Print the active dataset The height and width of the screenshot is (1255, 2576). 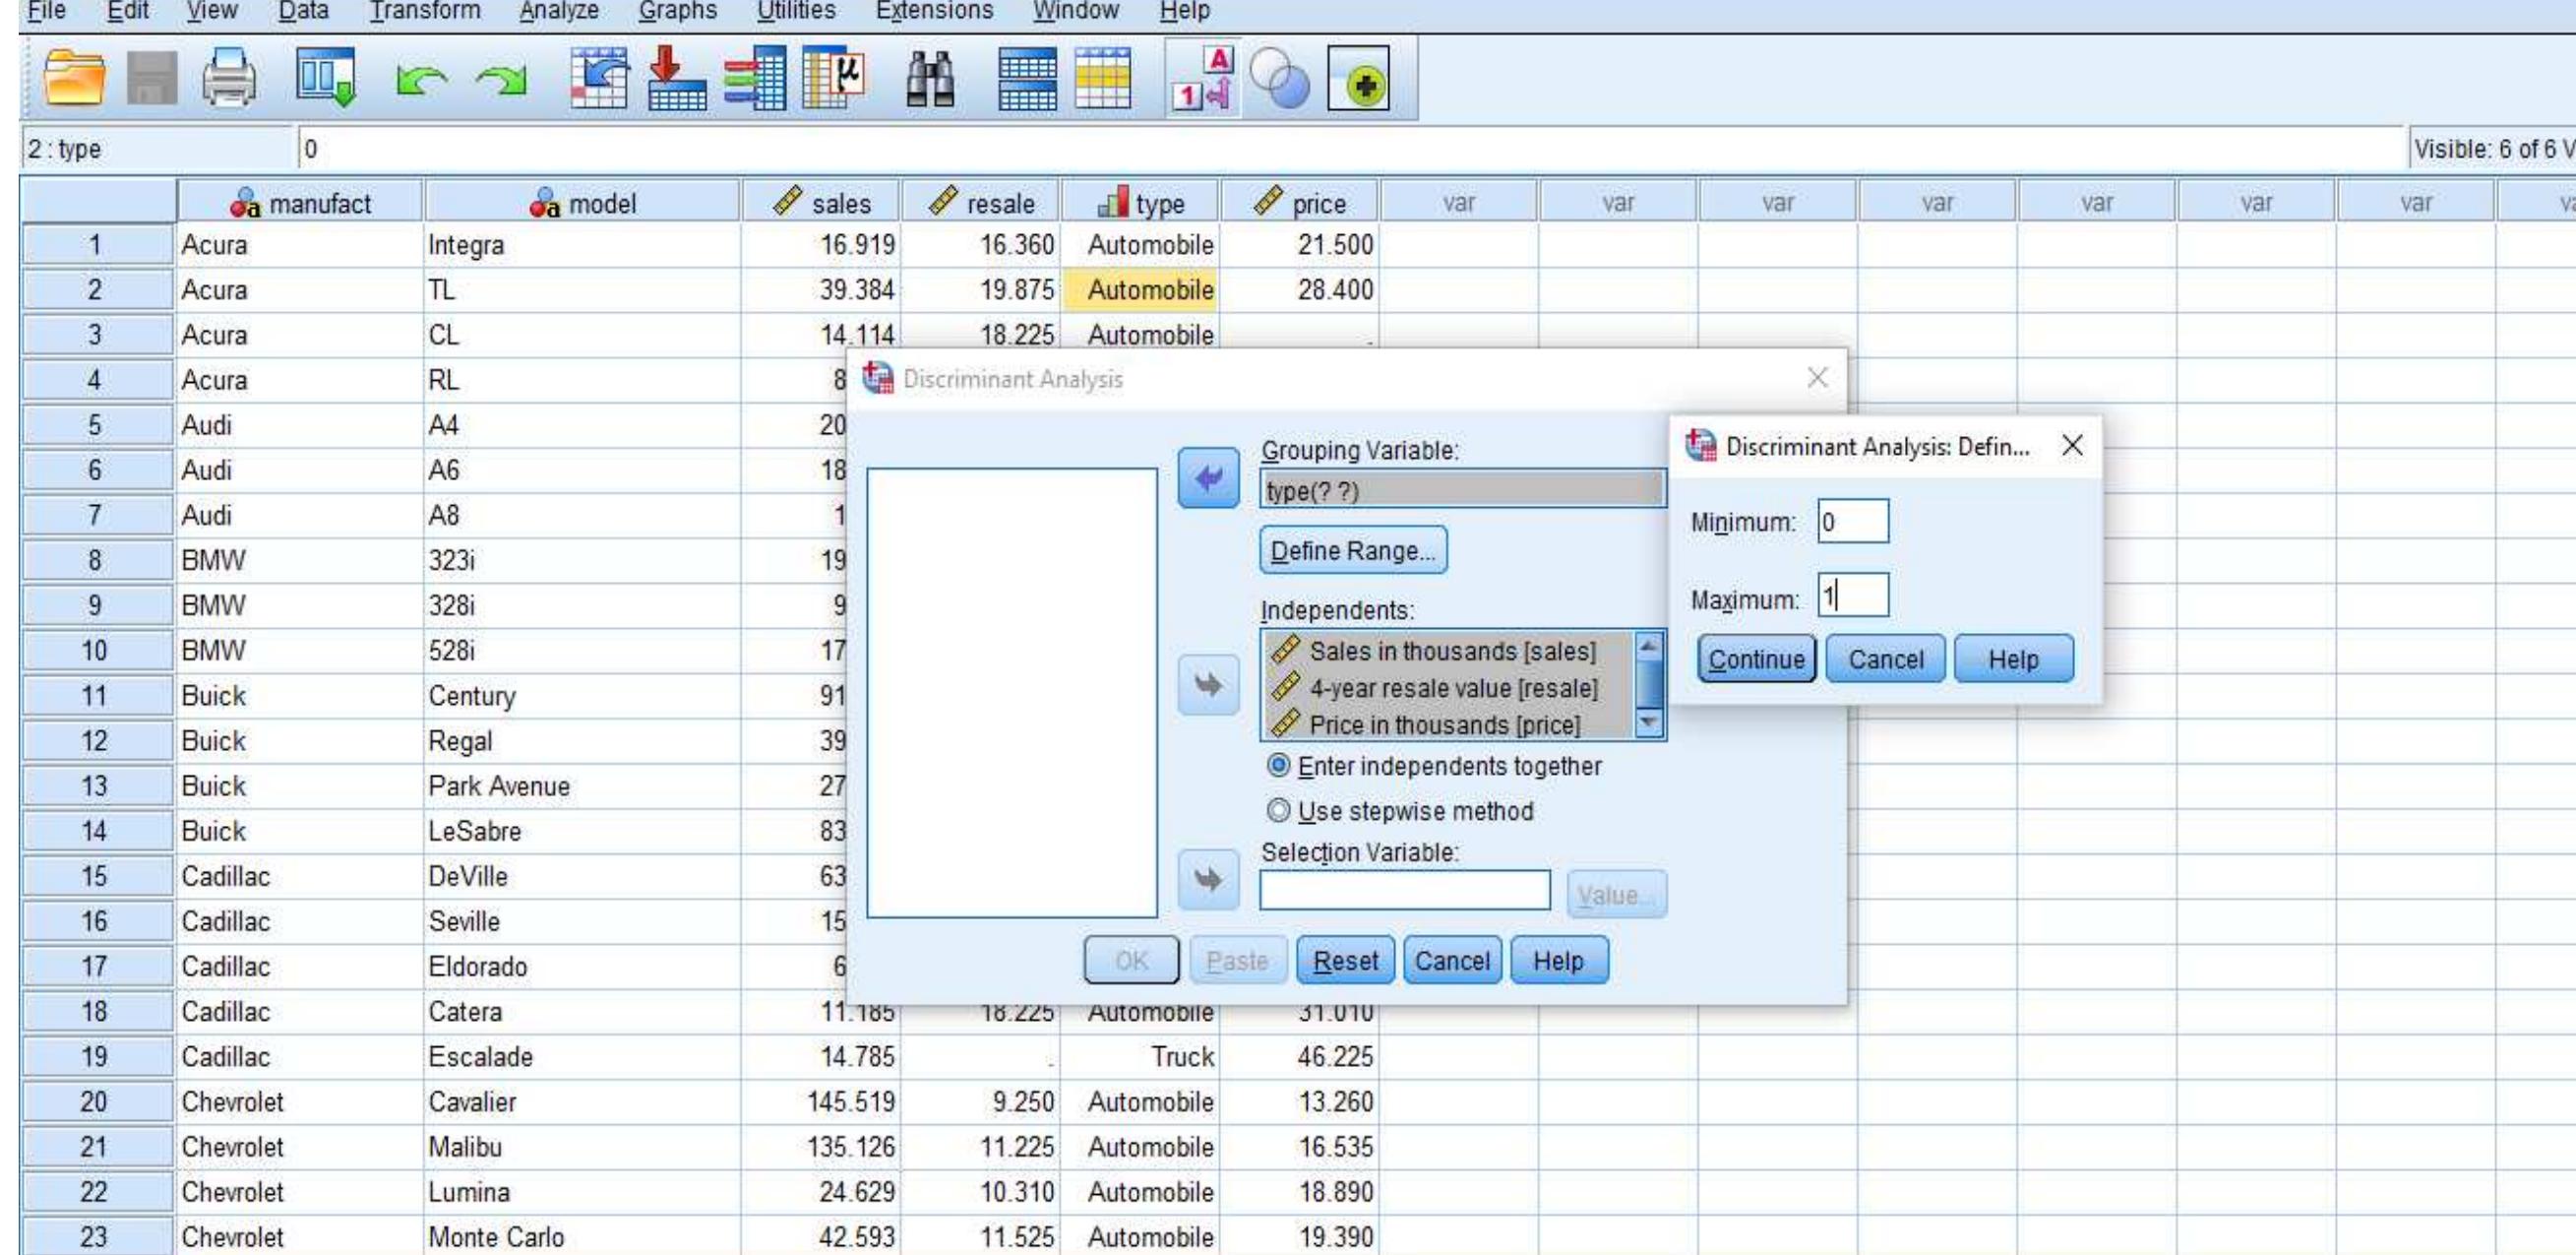pos(228,82)
